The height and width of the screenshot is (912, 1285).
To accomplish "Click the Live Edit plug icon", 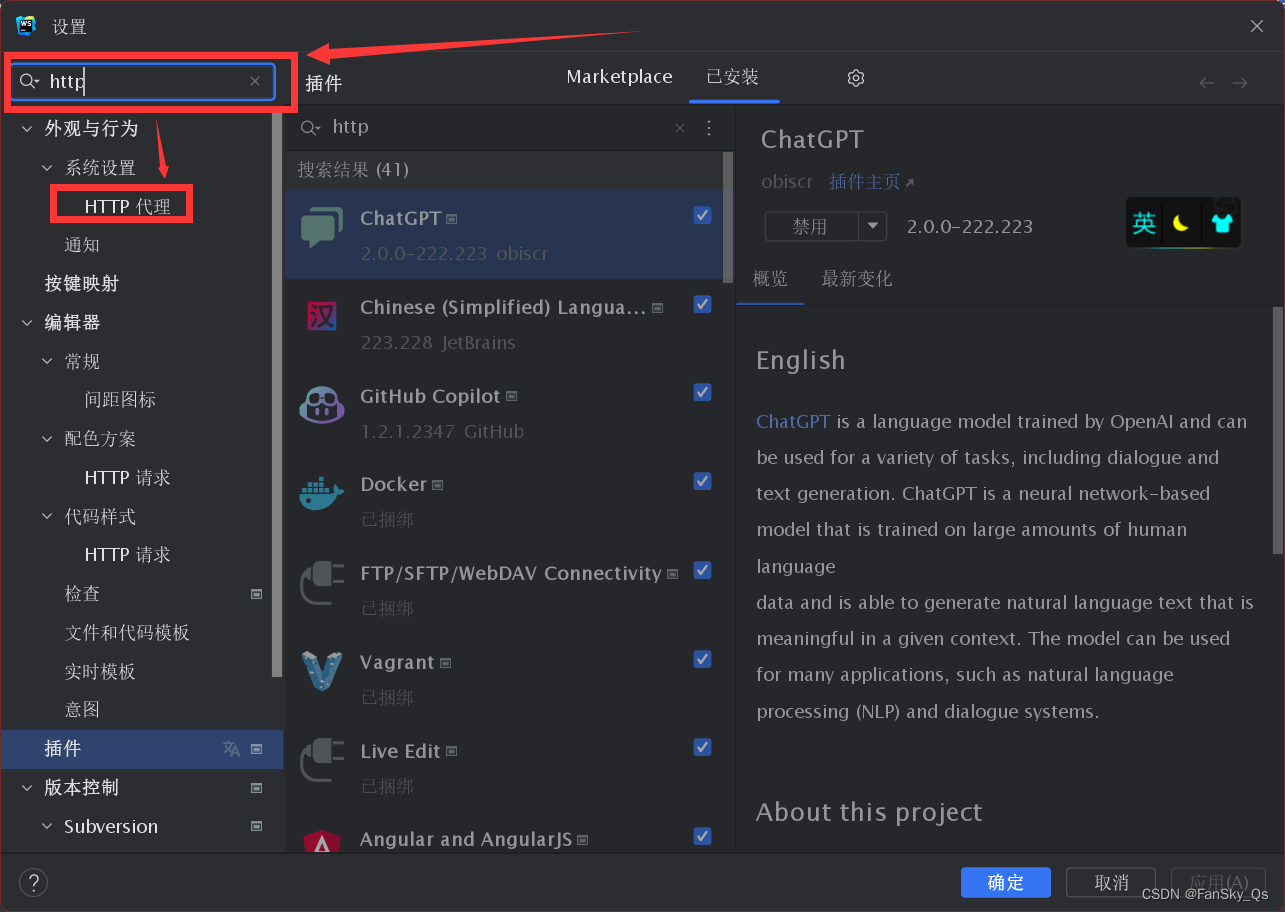I will pos(322,760).
